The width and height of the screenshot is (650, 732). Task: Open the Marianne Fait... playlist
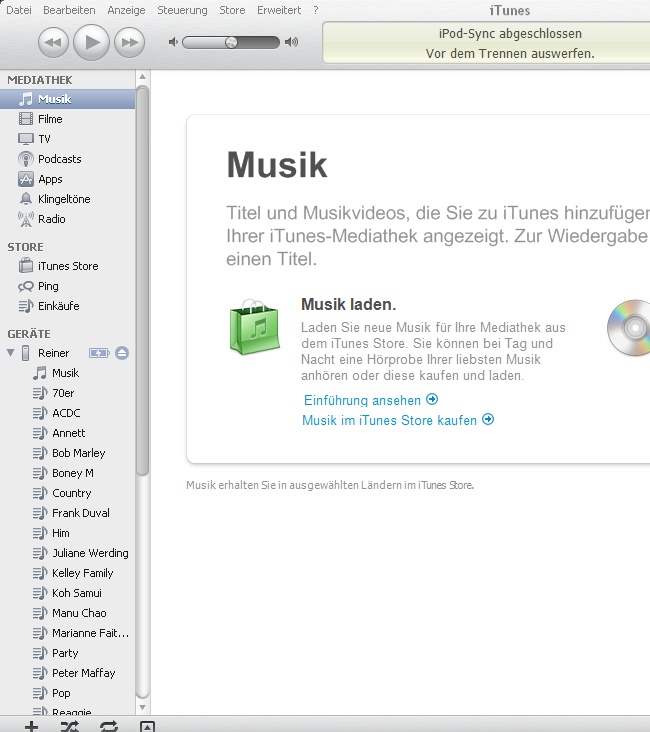68,633
